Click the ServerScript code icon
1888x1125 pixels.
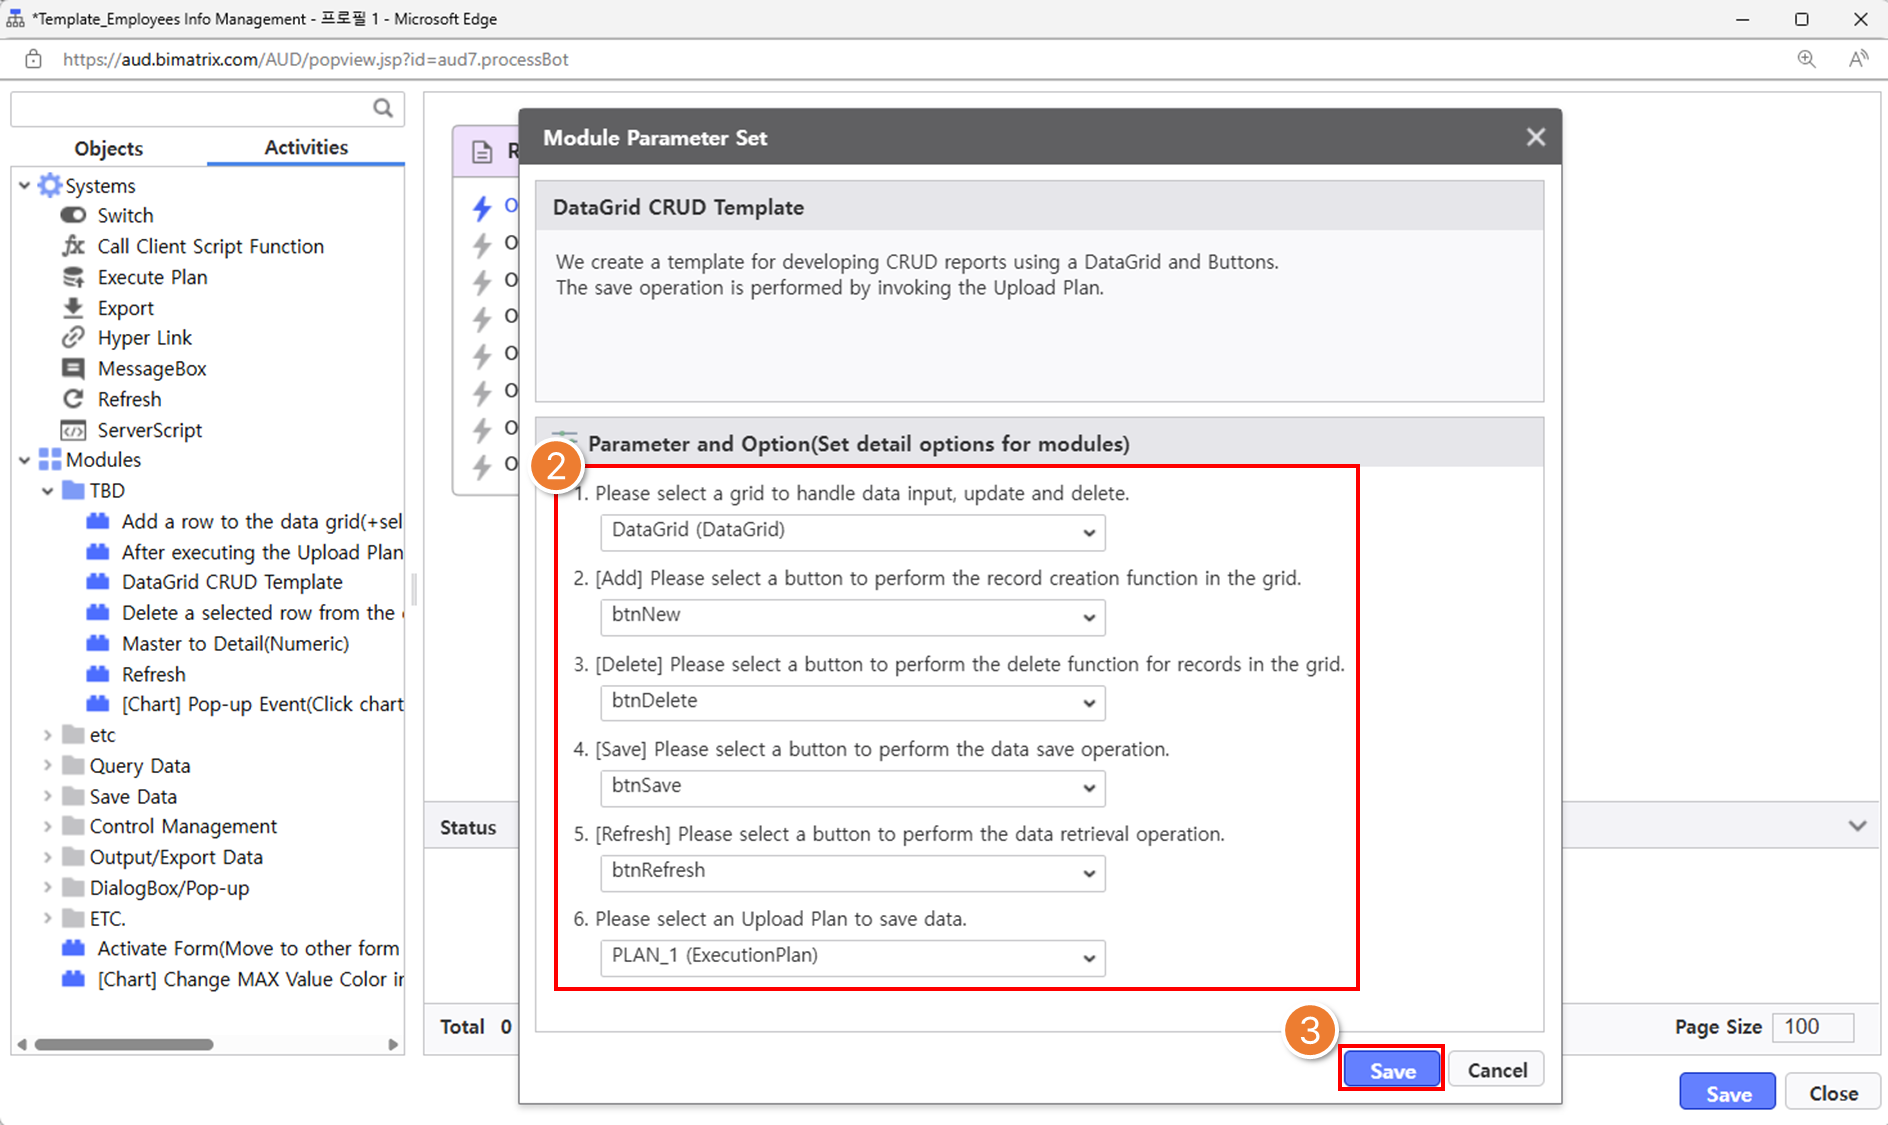73,430
